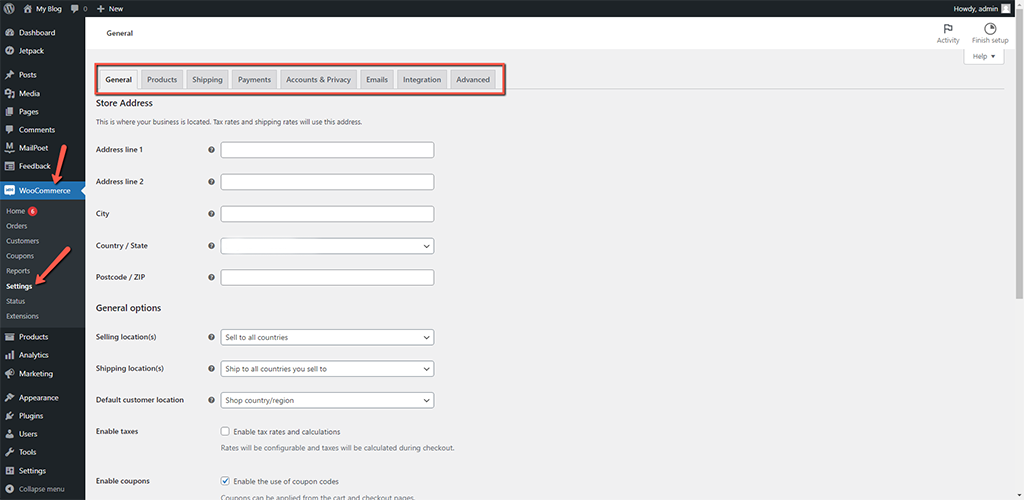Click the Posts pin icon
1024x500 pixels.
pyautogui.click(x=10, y=75)
